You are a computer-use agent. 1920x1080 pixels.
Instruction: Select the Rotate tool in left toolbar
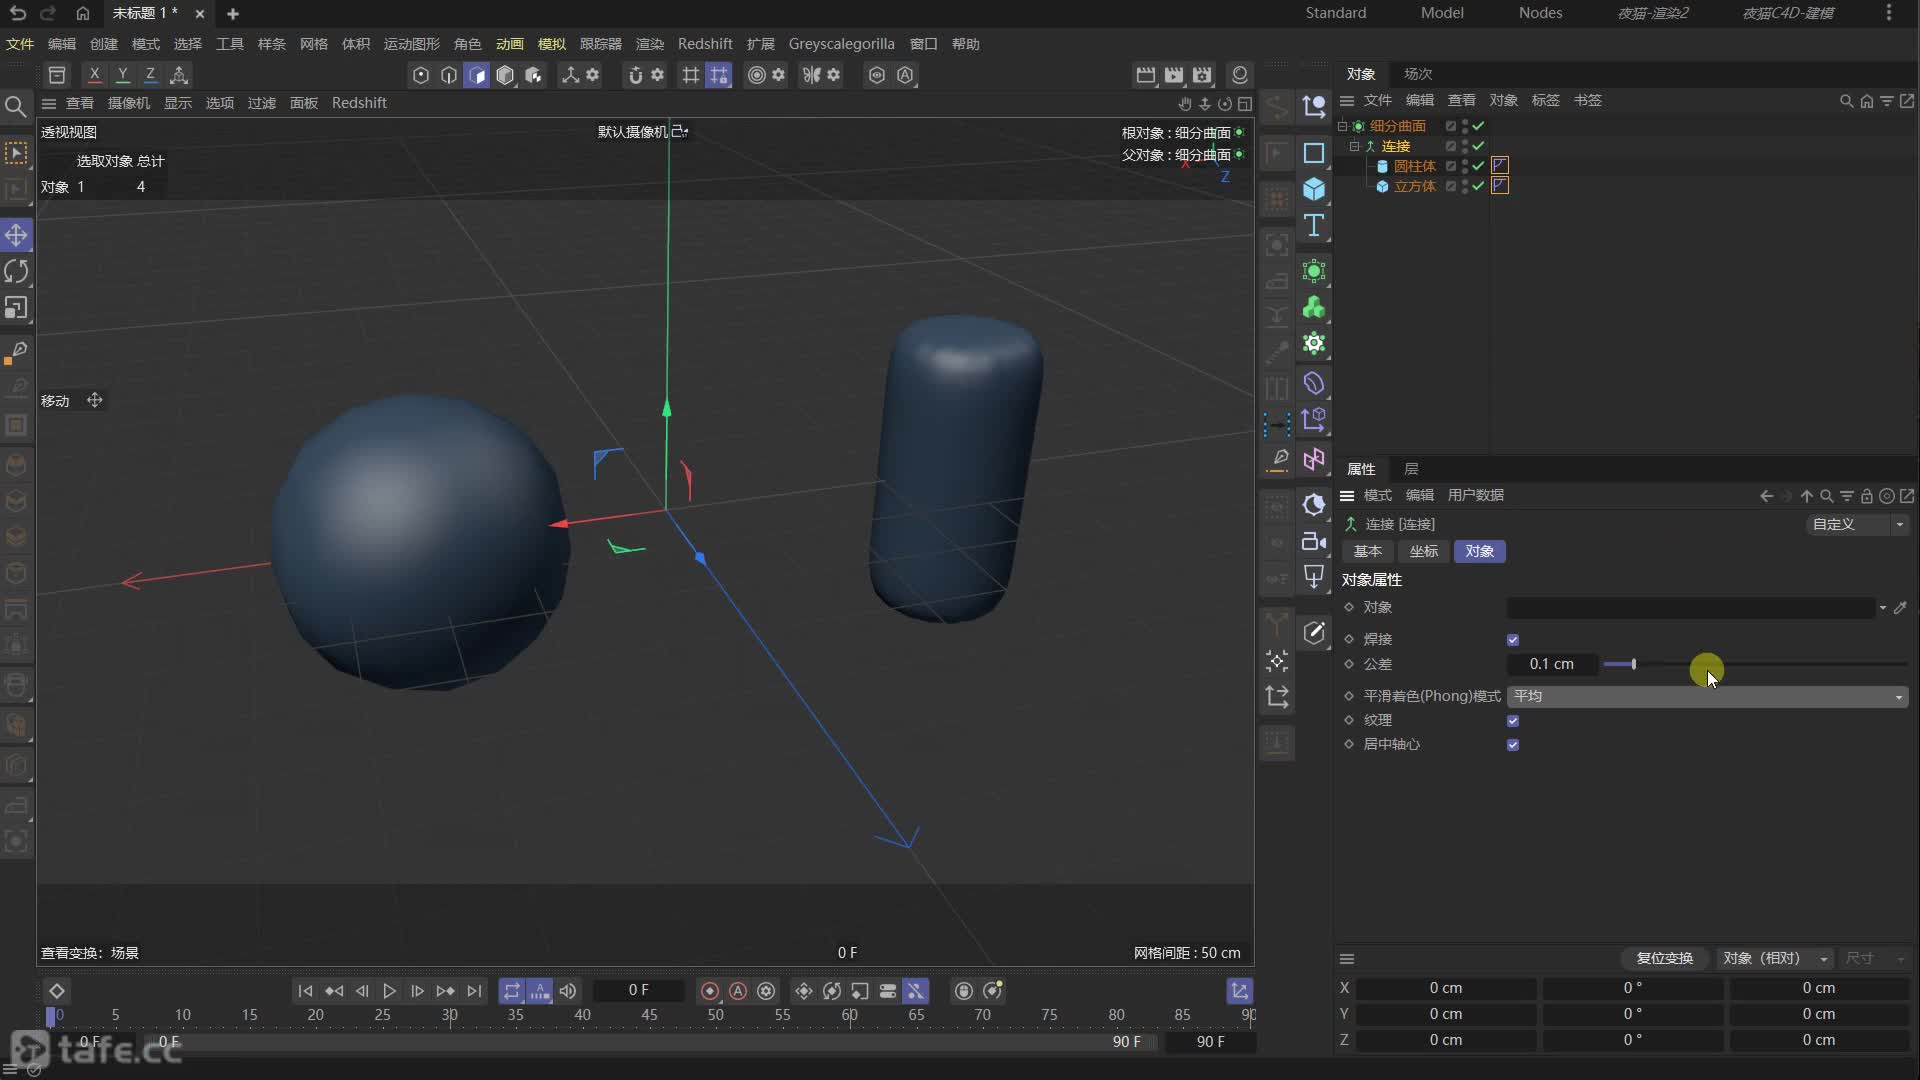click(16, 271)
